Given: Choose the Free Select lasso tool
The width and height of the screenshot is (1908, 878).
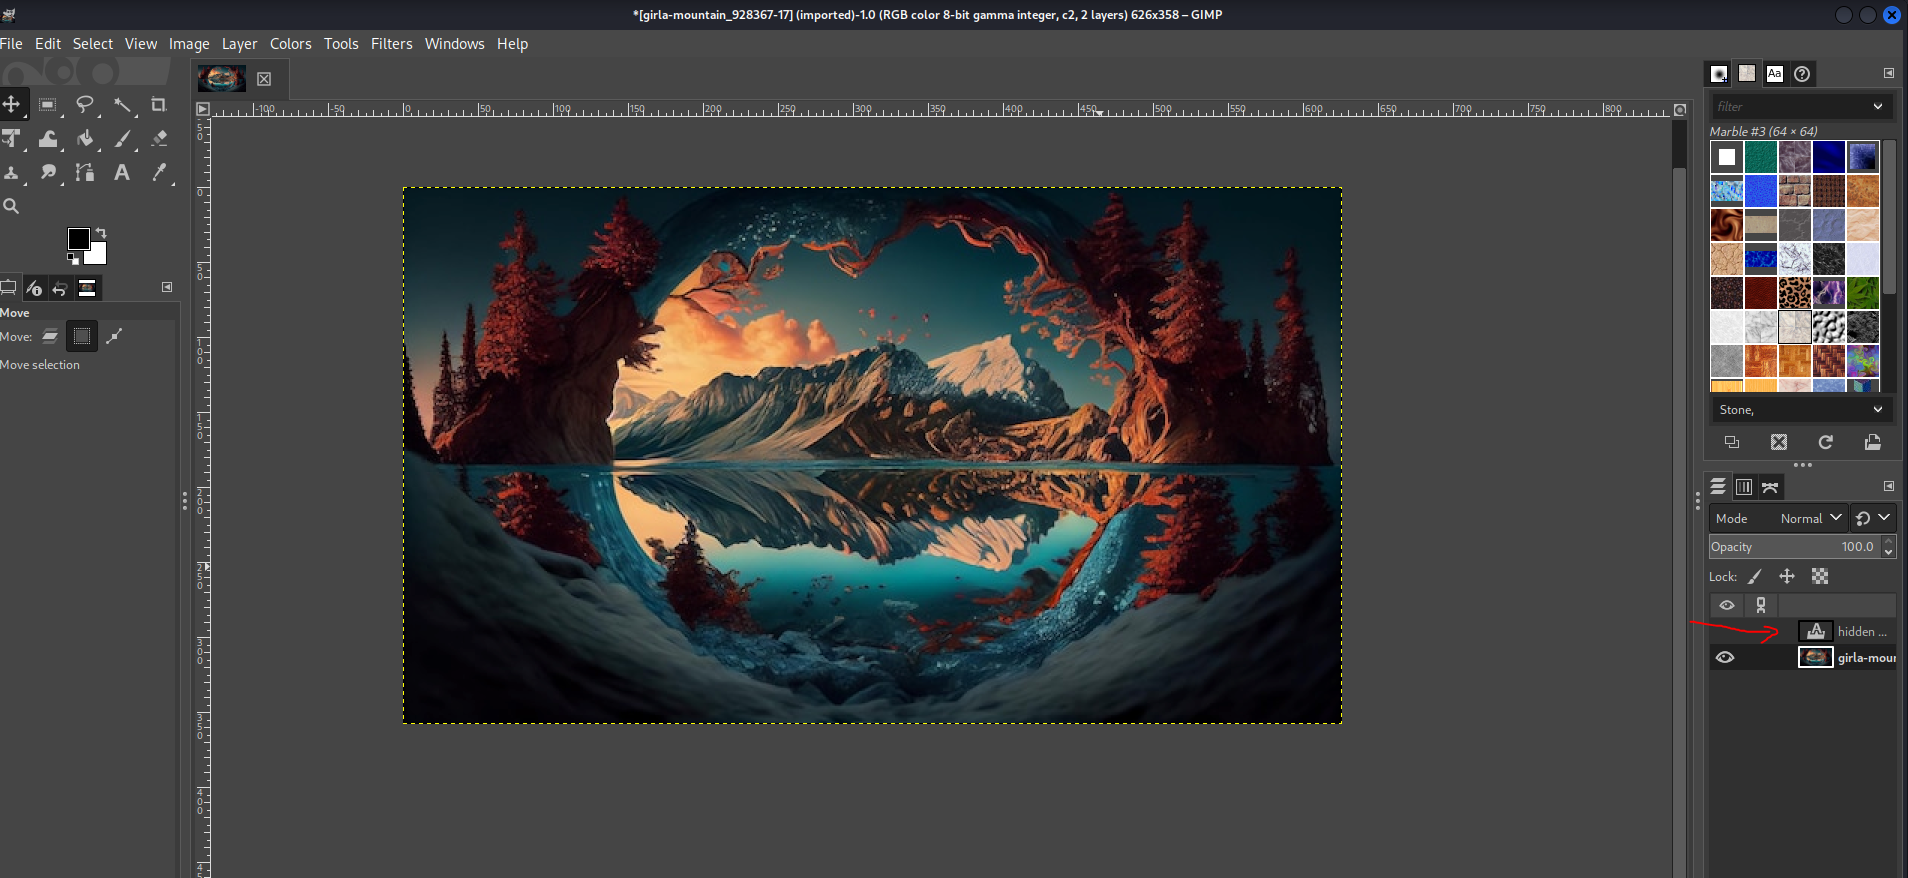Looking at the screenshot, I should pyautogui.click(x=85, y=105).
